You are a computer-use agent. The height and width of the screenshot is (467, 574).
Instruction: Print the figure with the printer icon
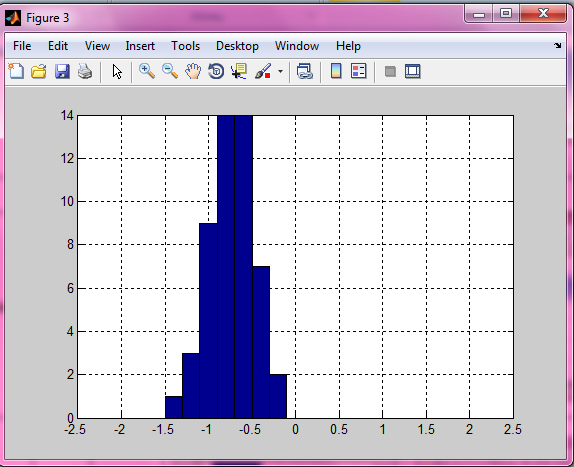(85, 71)
